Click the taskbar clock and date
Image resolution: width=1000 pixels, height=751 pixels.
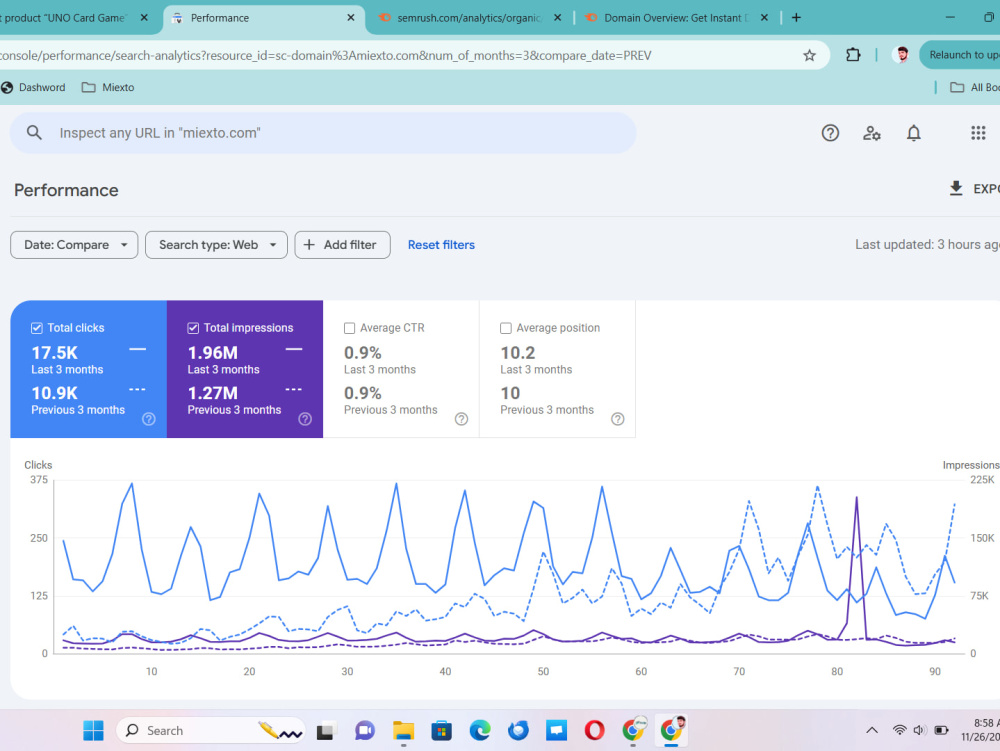[x=981, y=730]
